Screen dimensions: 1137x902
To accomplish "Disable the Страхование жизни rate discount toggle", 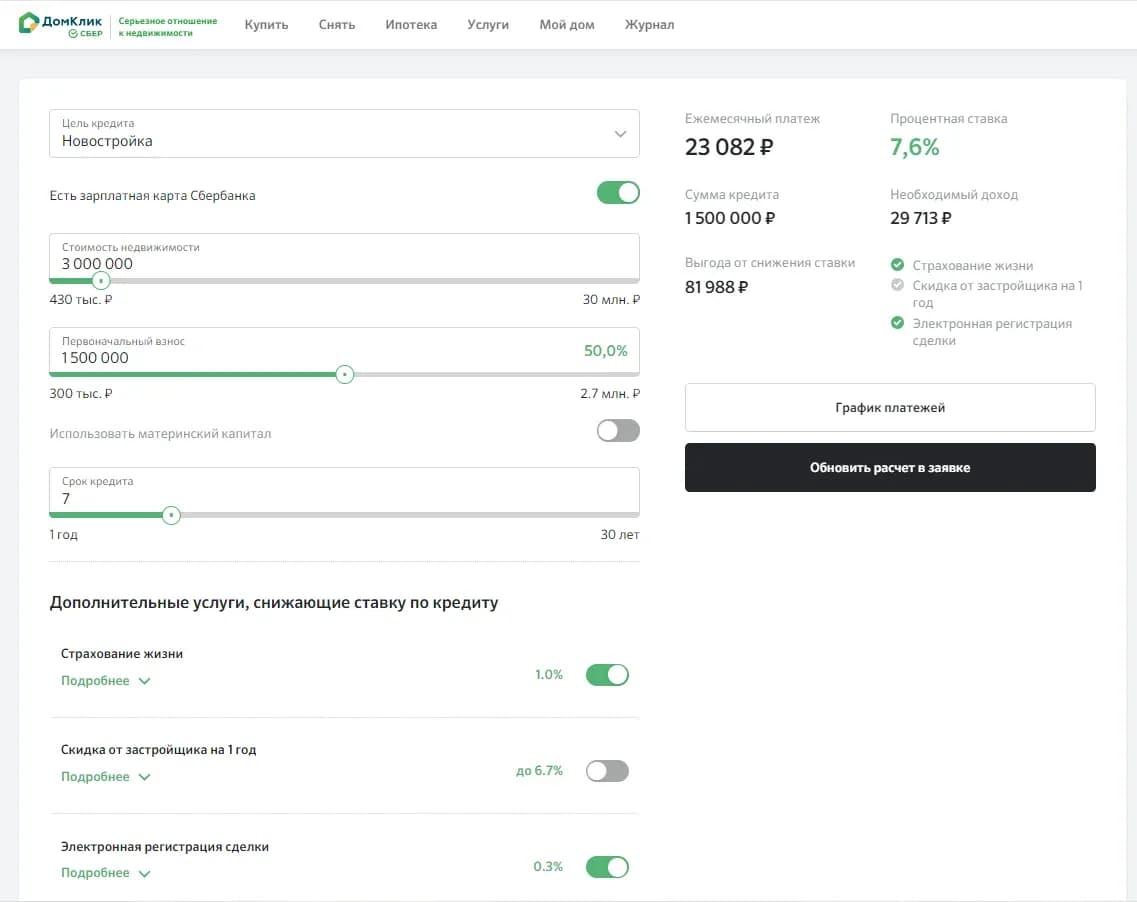I will point(607,675).
